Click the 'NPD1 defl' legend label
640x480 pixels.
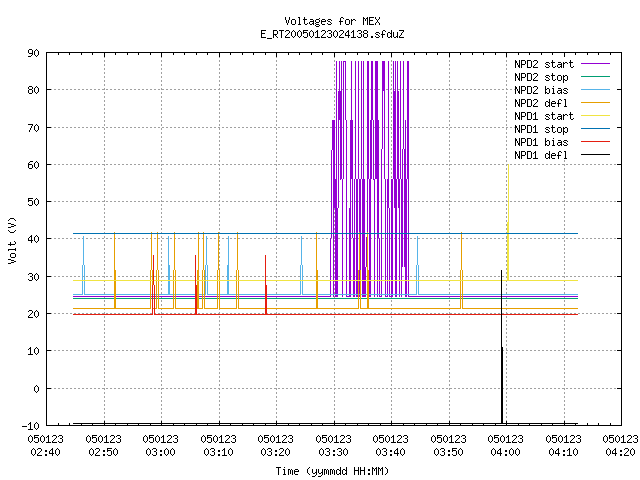(541, 155)
